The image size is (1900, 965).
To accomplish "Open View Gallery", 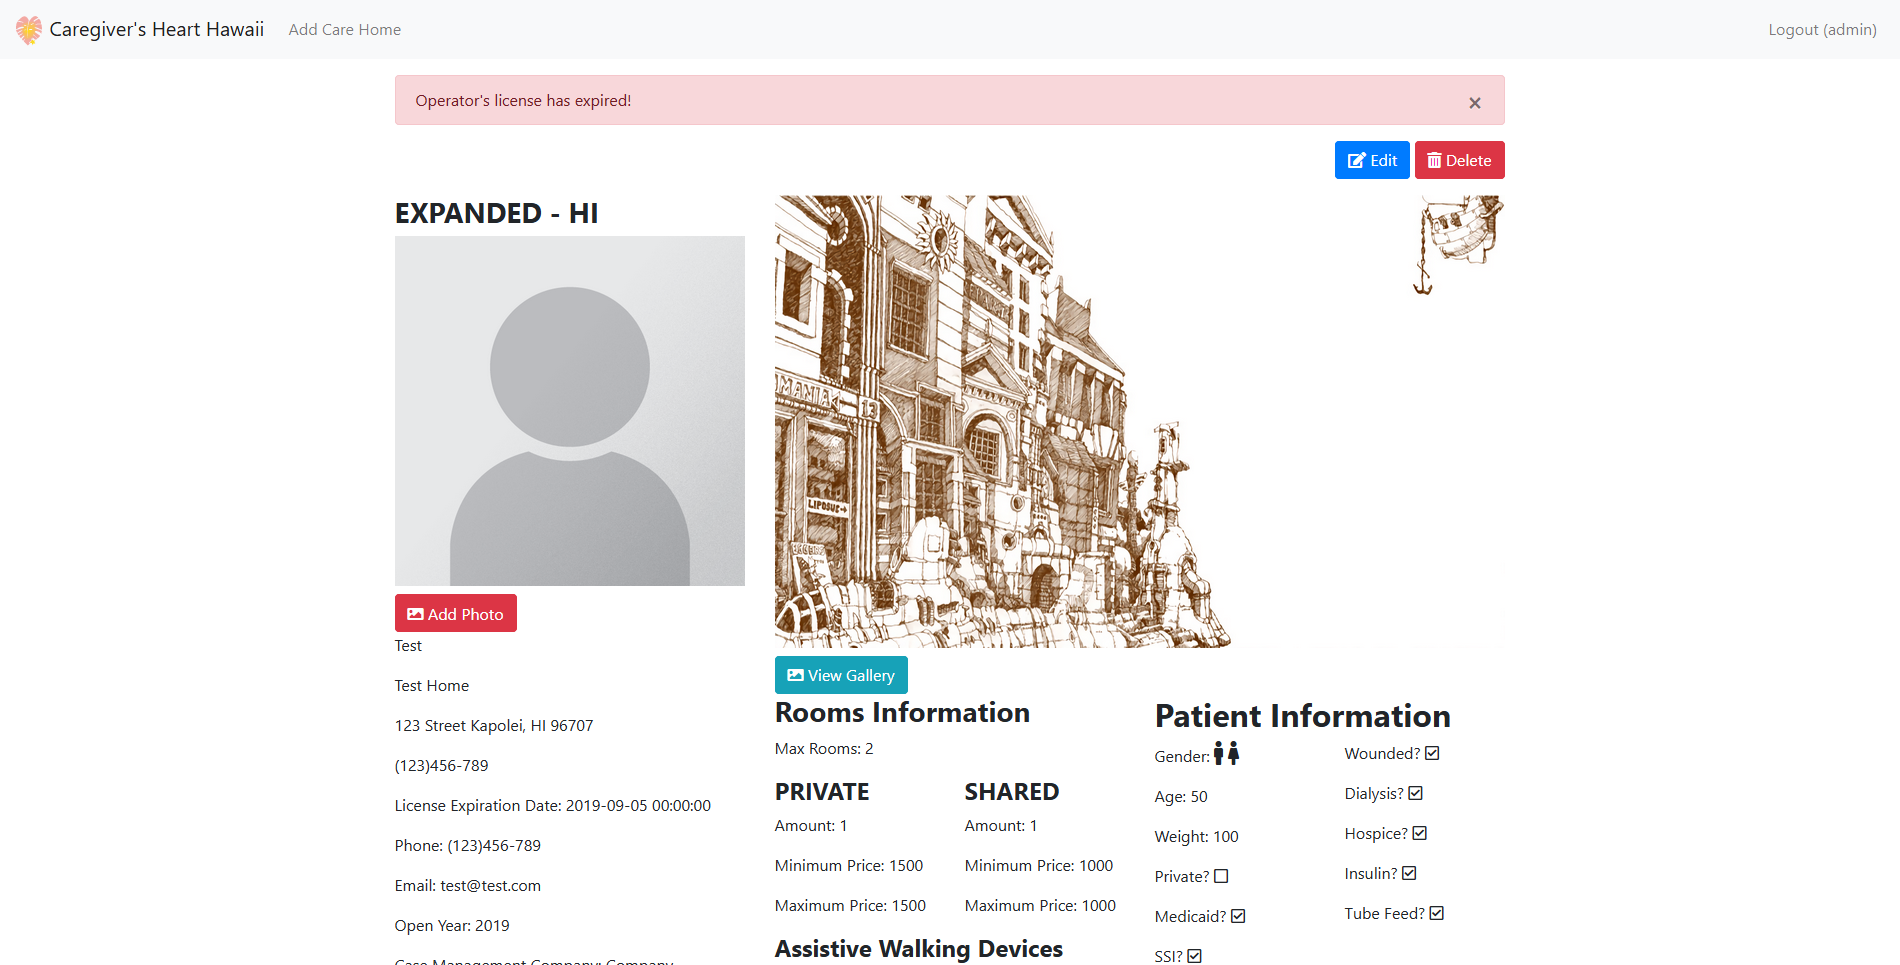I will pyautogui.click(x=841, y=675).
